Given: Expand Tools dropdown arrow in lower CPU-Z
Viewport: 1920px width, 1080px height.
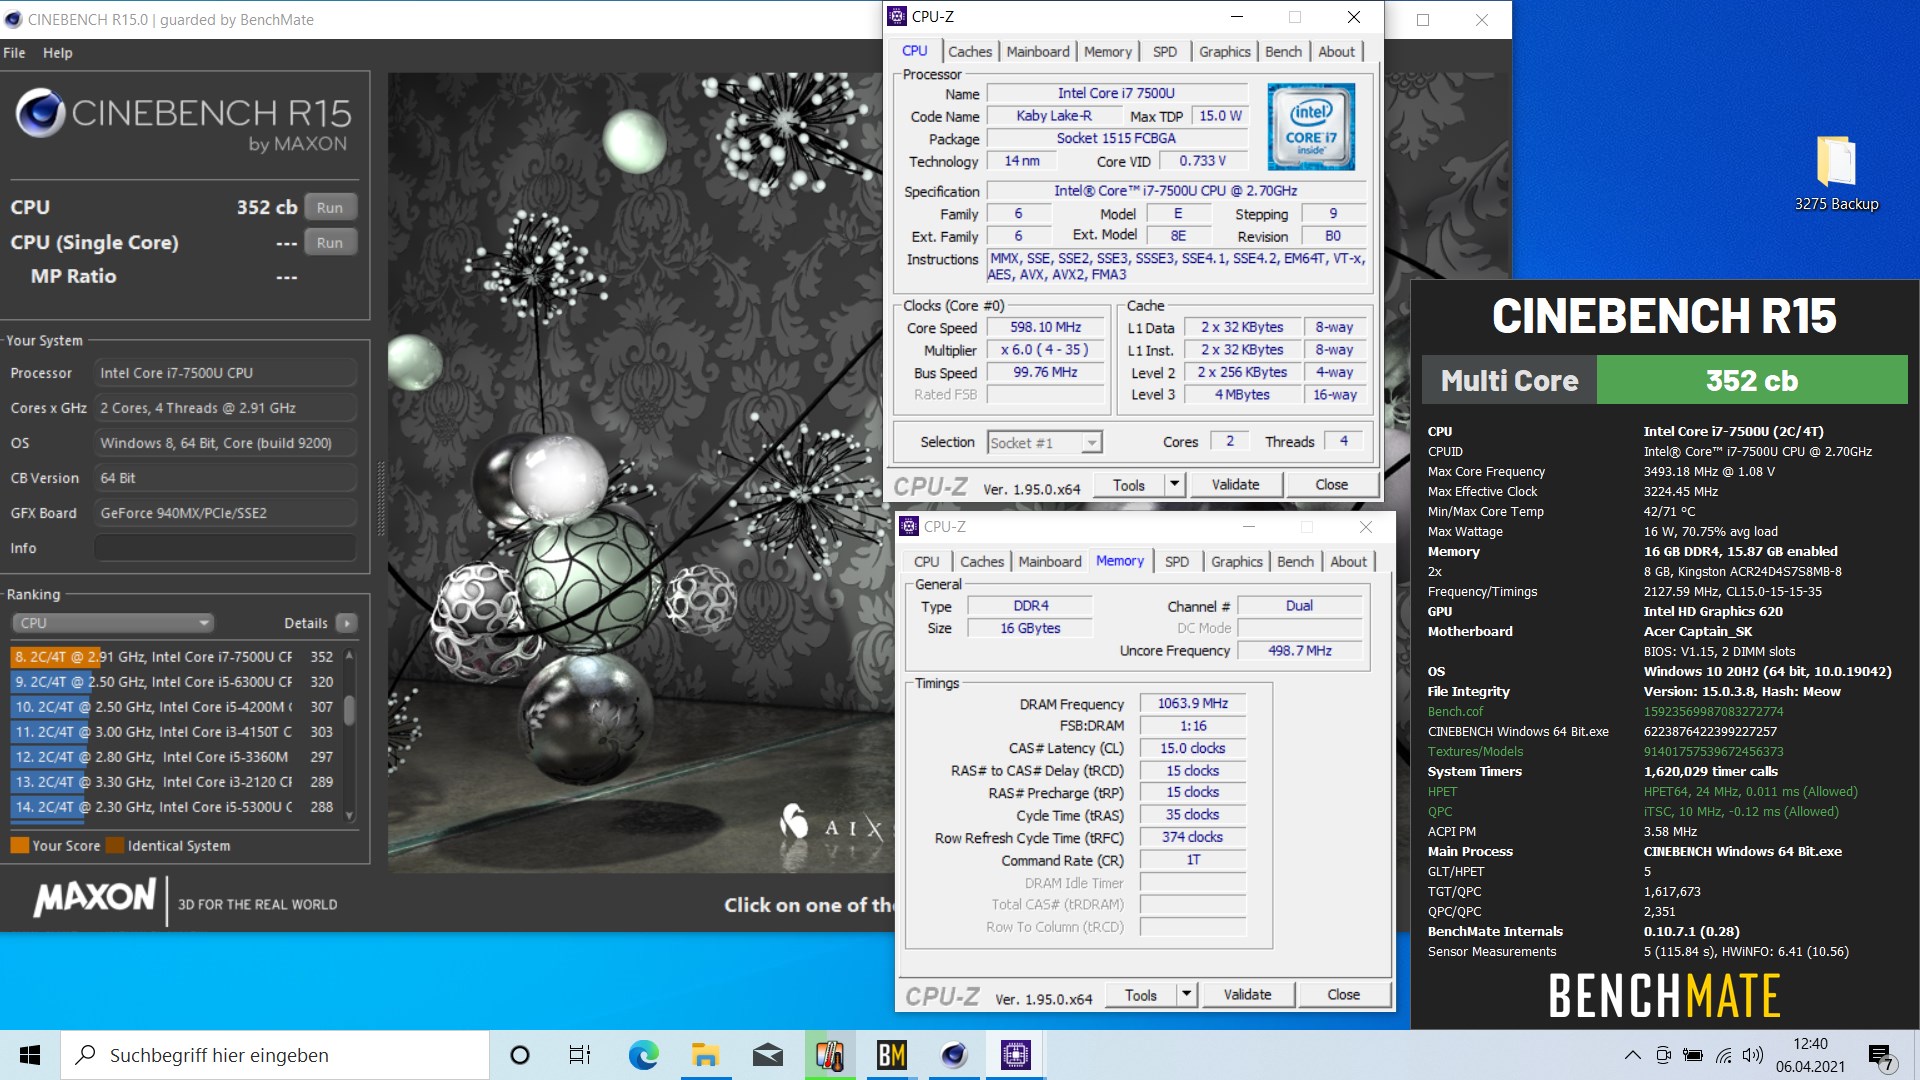Looking at the screenshot, I should 1187,995.
